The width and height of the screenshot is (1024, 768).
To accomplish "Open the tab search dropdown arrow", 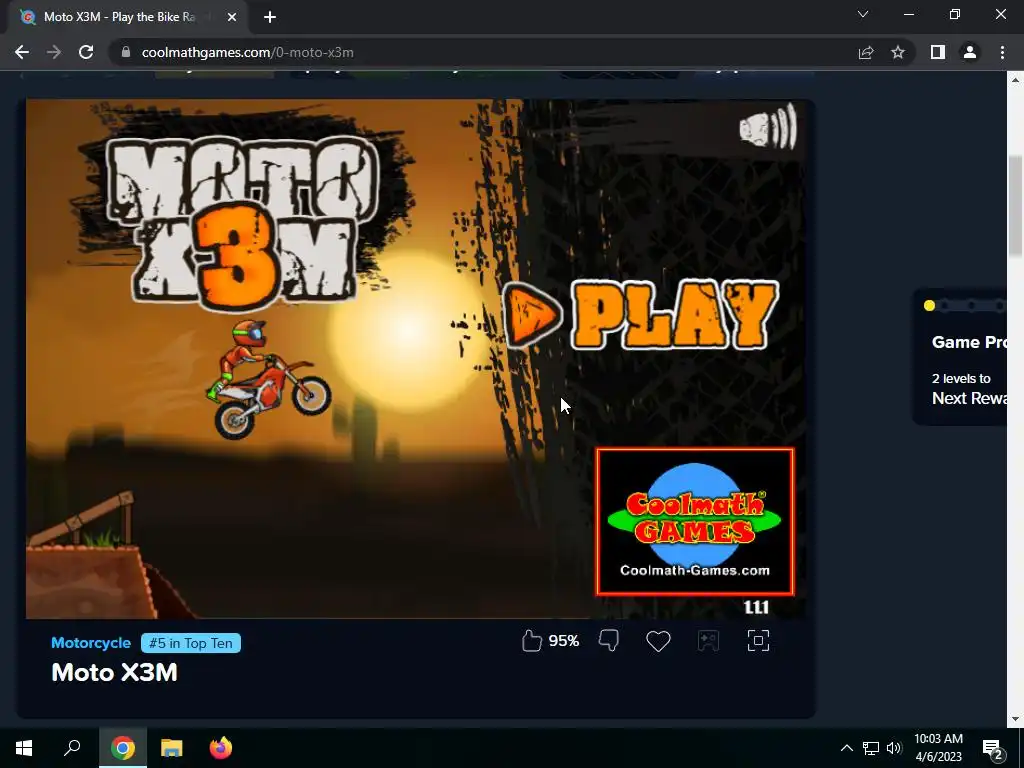I will (x=863, y=14).
